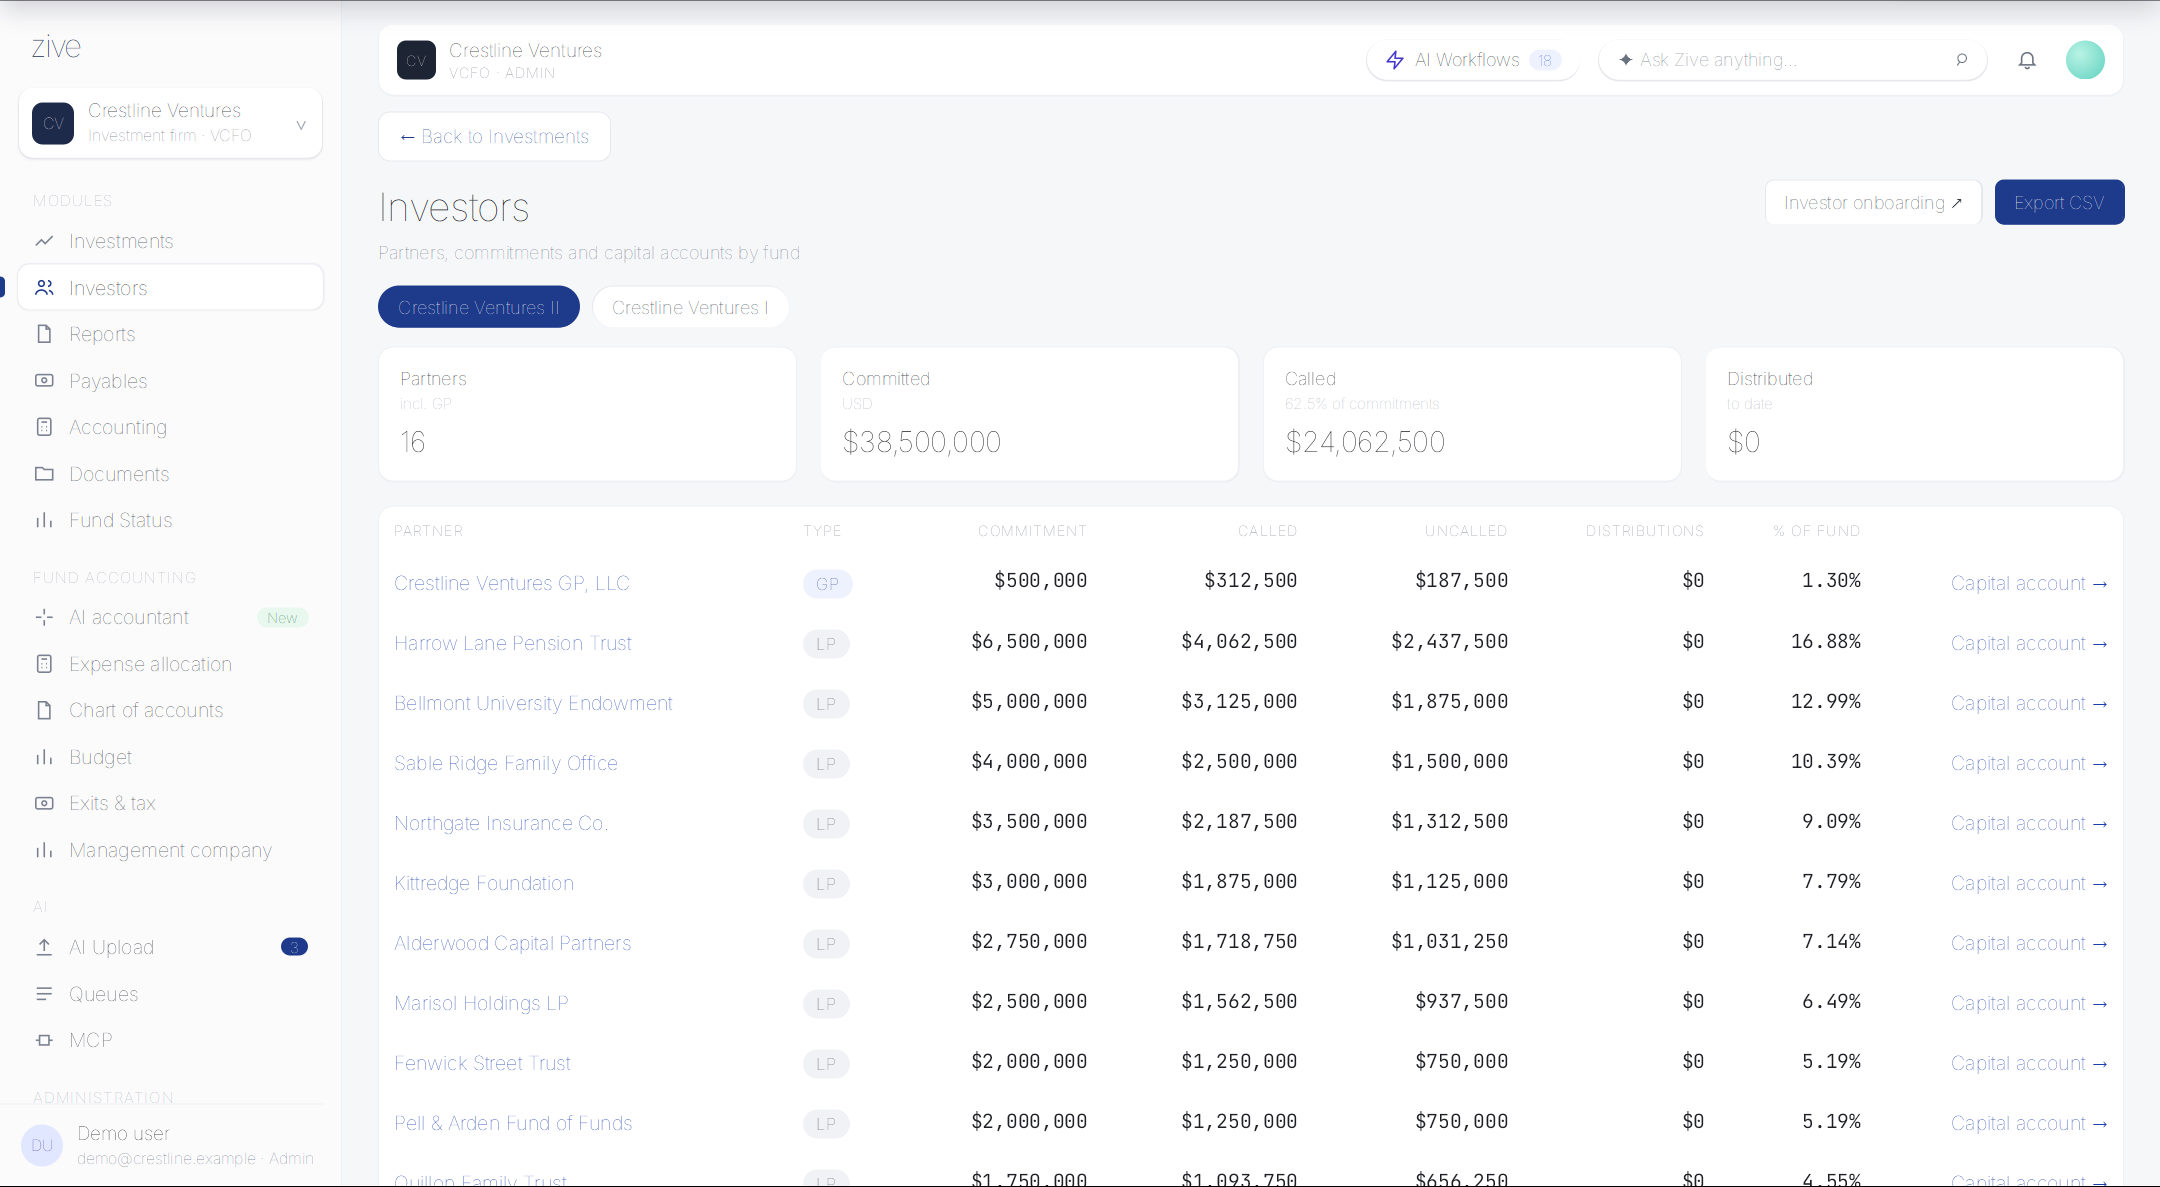Click the AI Upload arrow icon
Image resolution: width=2160 pixels, height=1187 pixels.
pyautogui.click(x=44, y=947)
